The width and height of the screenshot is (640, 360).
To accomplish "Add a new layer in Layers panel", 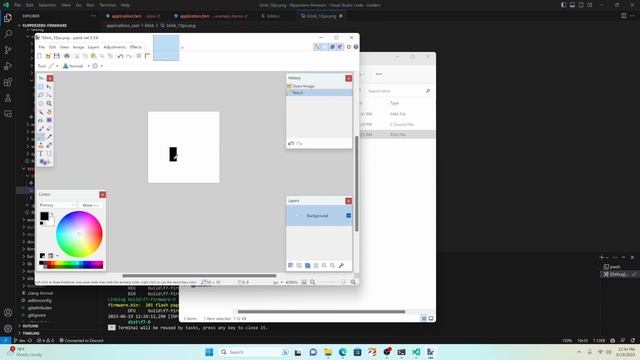I will point(291,265).
